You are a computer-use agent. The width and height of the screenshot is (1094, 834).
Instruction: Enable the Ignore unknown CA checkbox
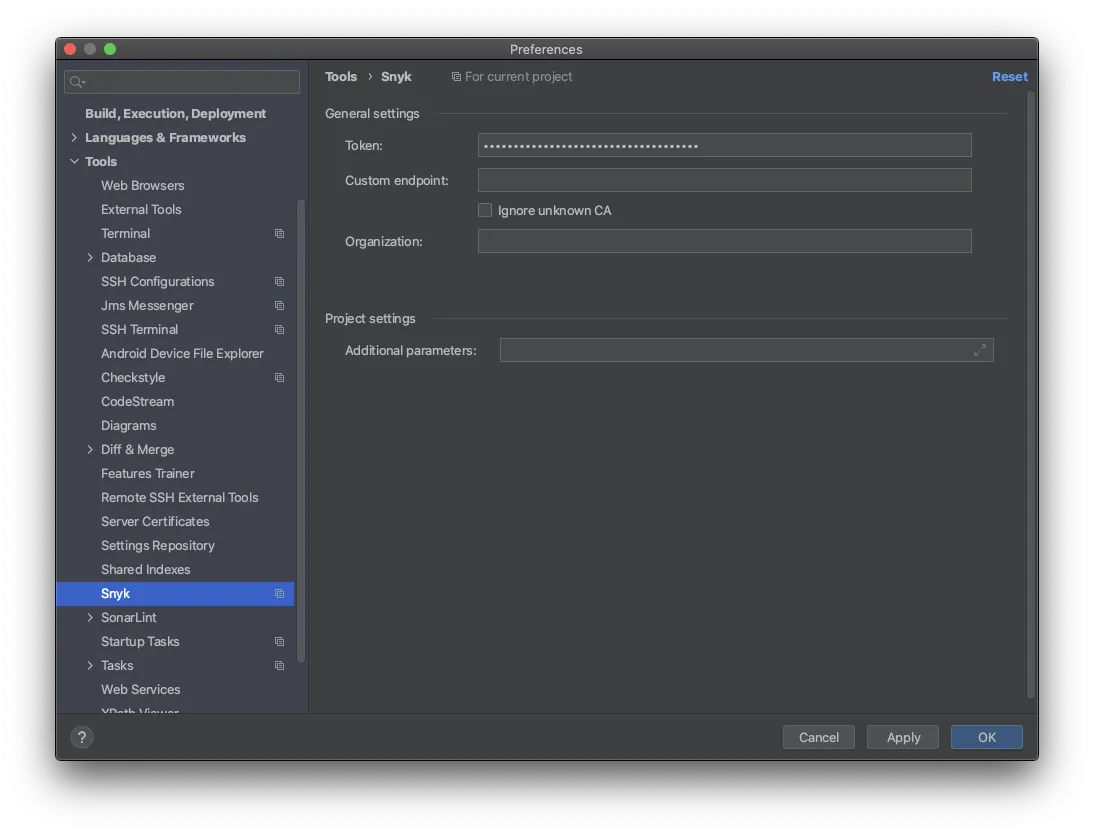coord(485,211)
